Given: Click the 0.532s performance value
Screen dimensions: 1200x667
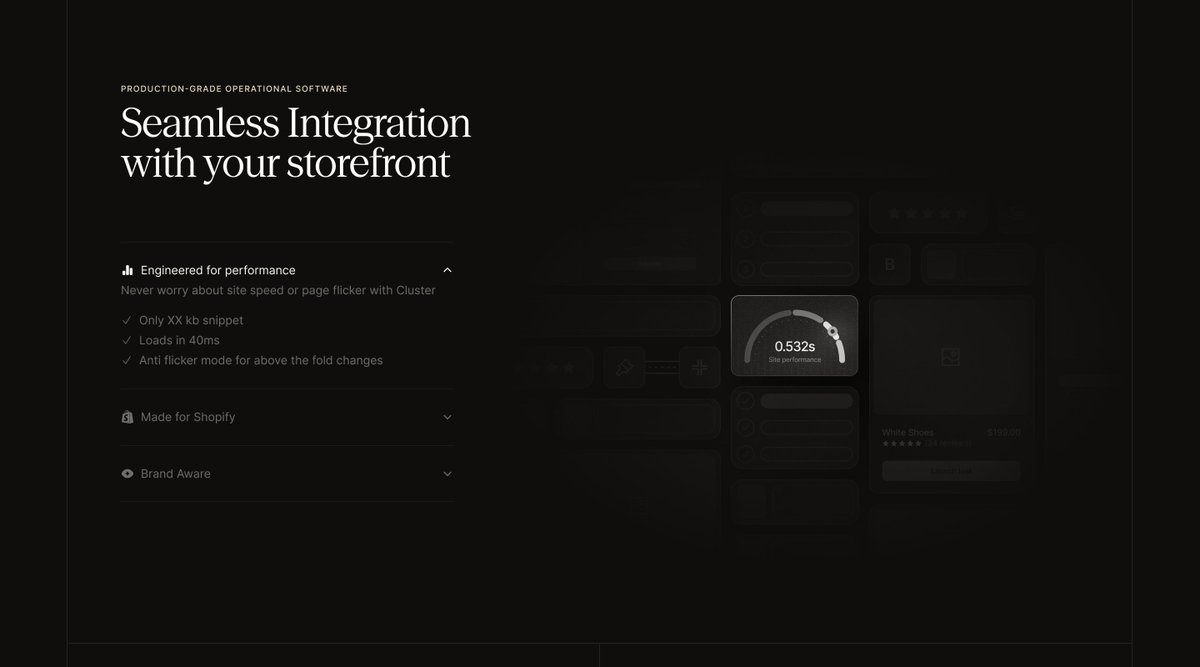Looking at the screenshot, I should [x=795, y=347].
